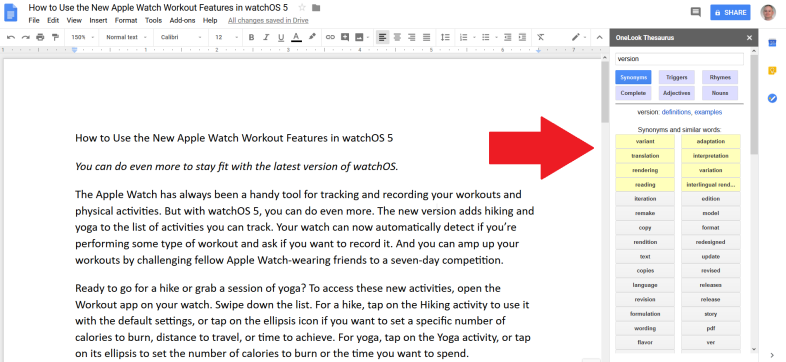The height and width of the screenshot is (362, 786).
Task: Open the File menu
Action: 34,21
